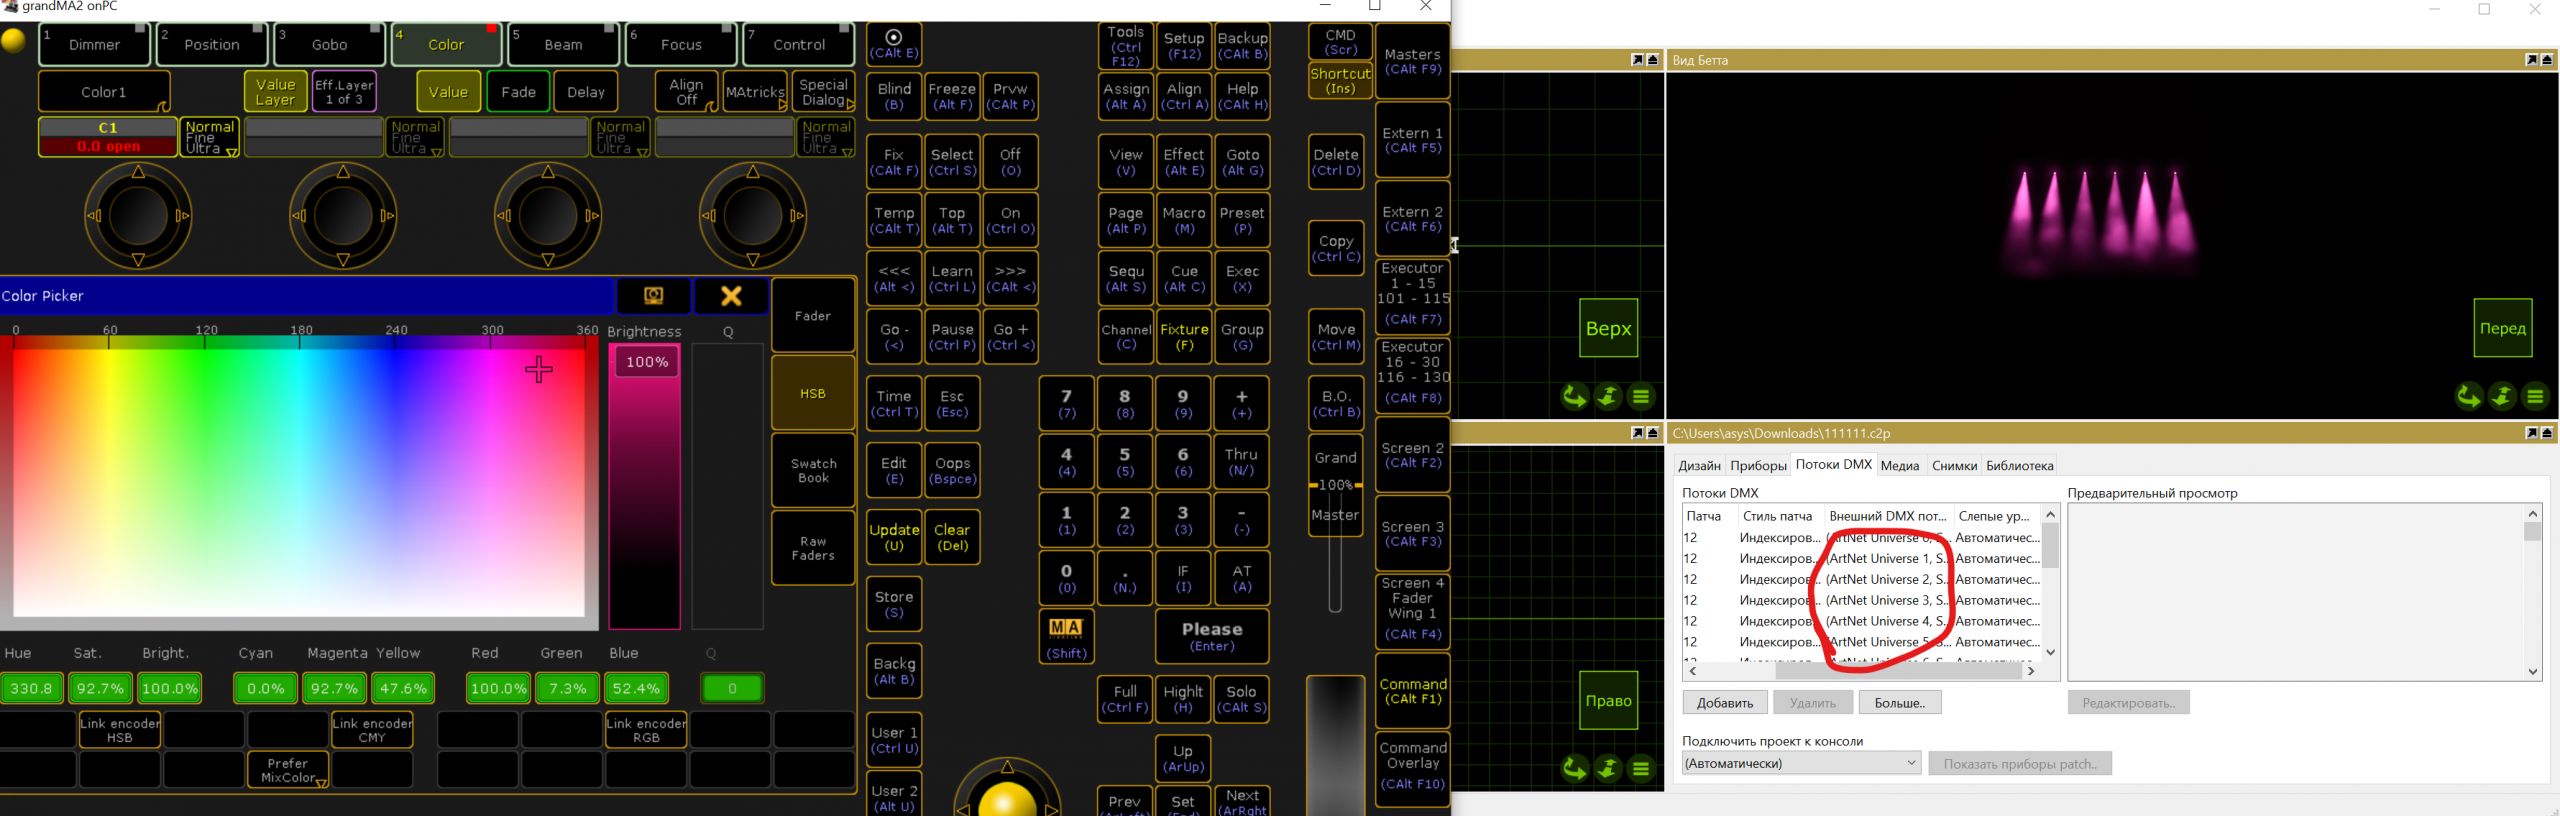Click the rotate arrow icon in the Верх viewport
Image resolution: width=2560 pixels, height=816 pixels.
(1574, 397)
